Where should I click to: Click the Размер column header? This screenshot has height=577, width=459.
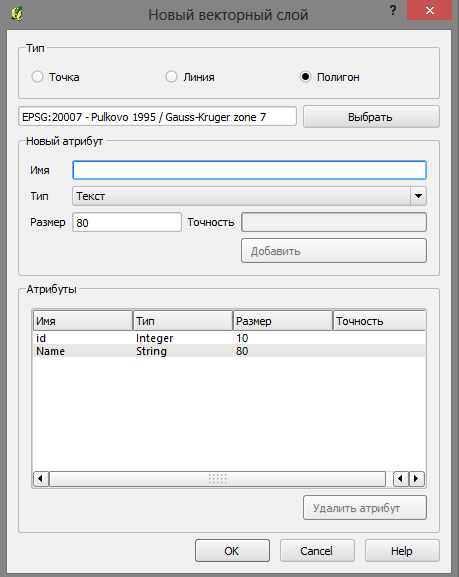[x=283, y=321]
